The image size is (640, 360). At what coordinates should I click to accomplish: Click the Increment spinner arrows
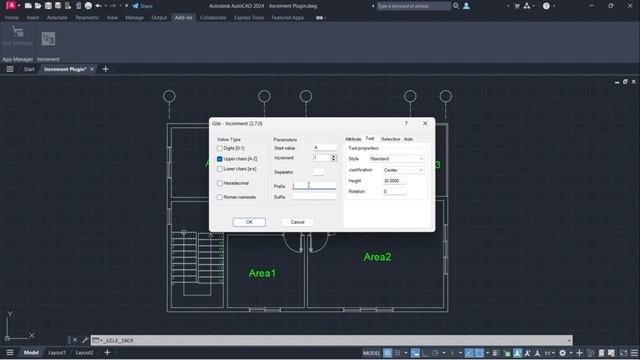click(x=334, y=158)
